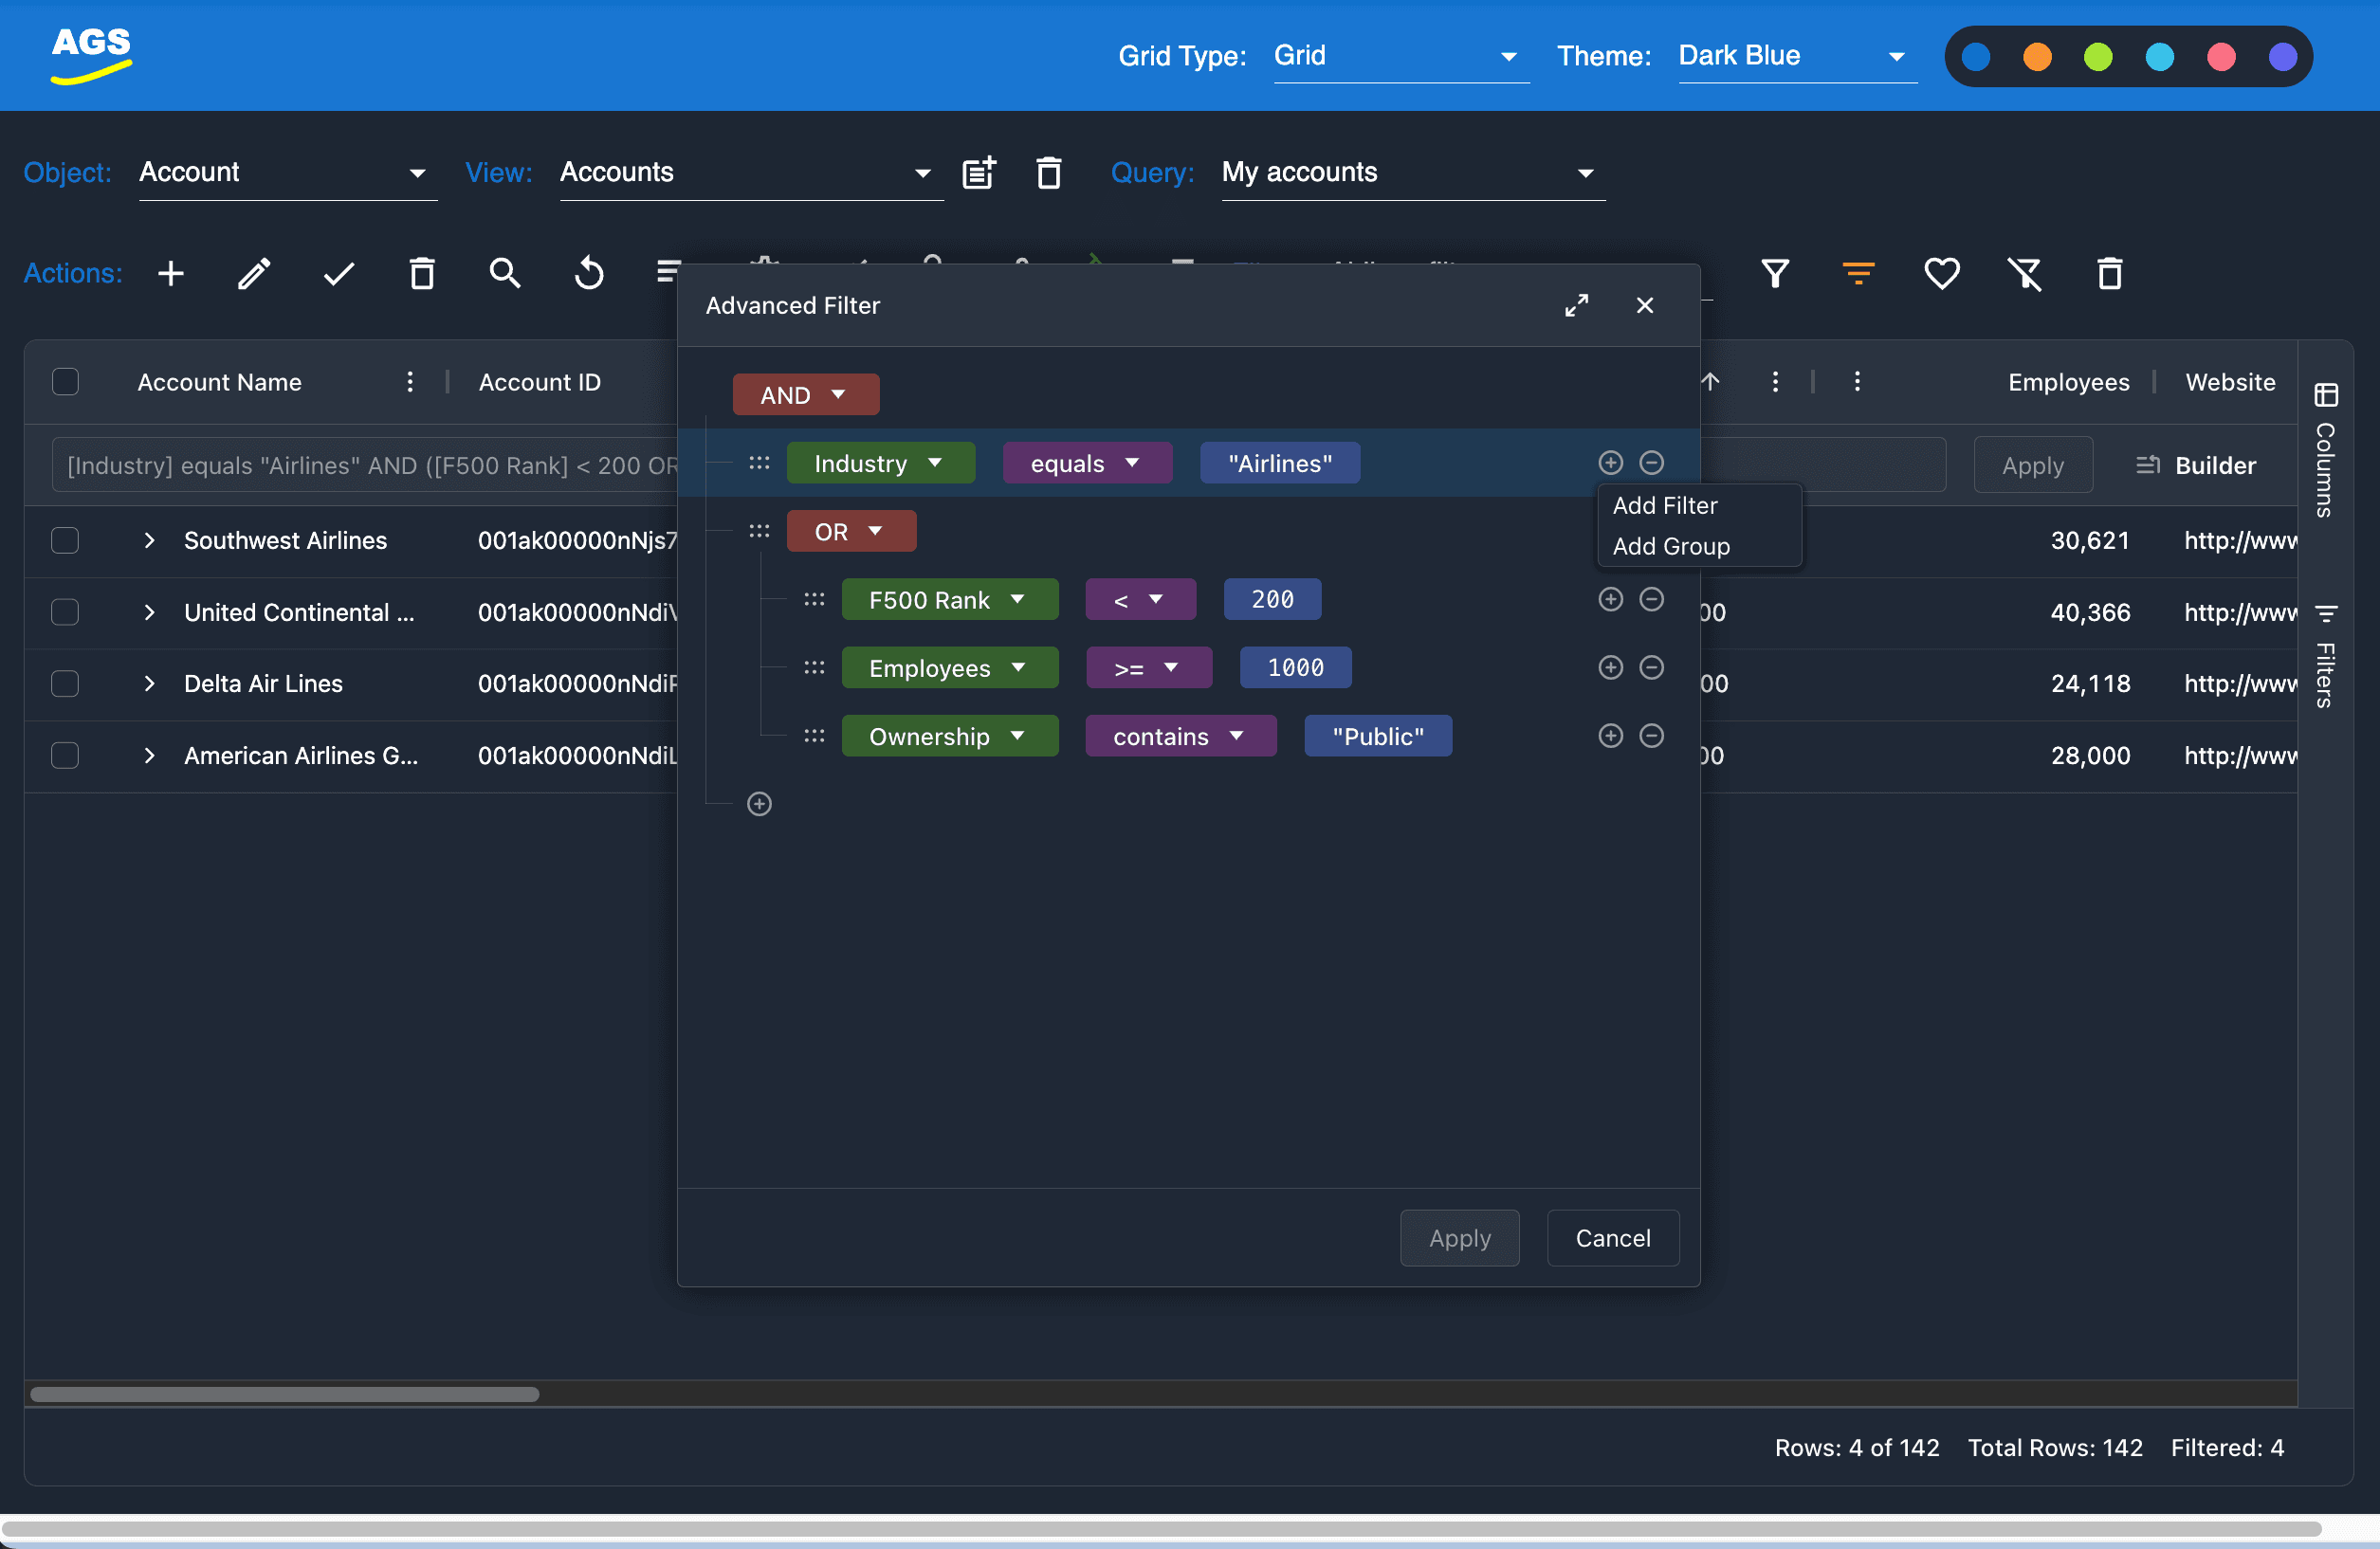The height and width of the screenshot is (1549, 2380).
Task: Open the AND operator dropdown
Action: pyautogui.click(x=805, y=394)
